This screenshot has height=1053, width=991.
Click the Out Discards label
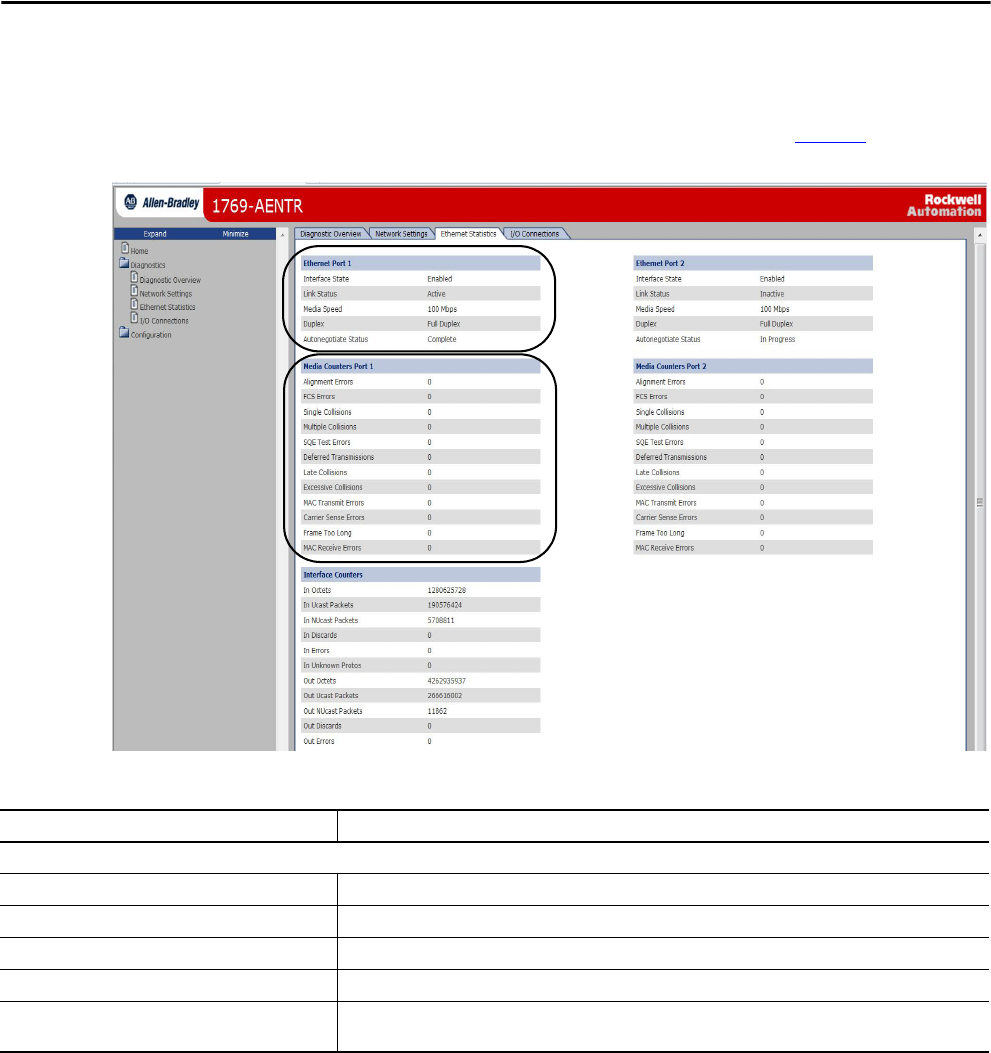click(322, 726)
